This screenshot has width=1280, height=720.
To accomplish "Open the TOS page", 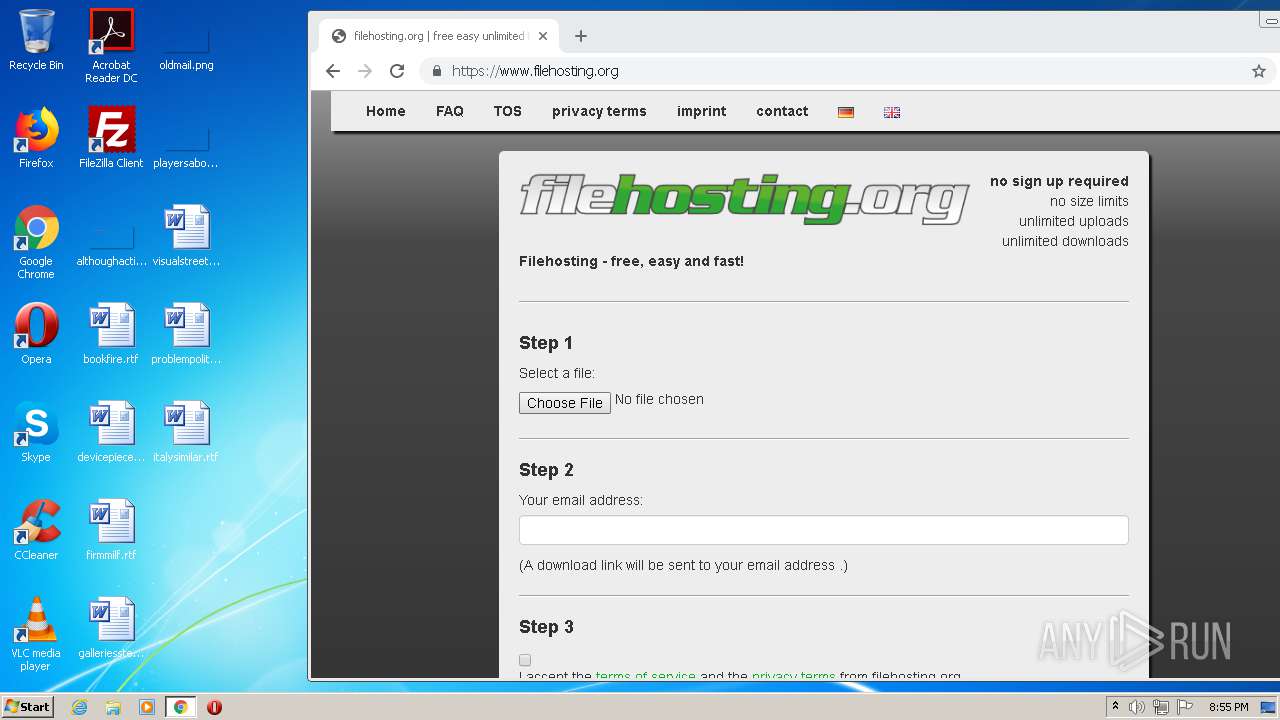I will [508, 111].
